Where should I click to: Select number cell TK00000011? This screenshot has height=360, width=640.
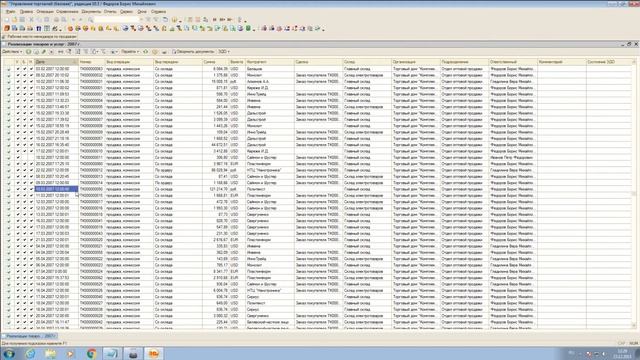pyautogui.click(x=92, y=158)
